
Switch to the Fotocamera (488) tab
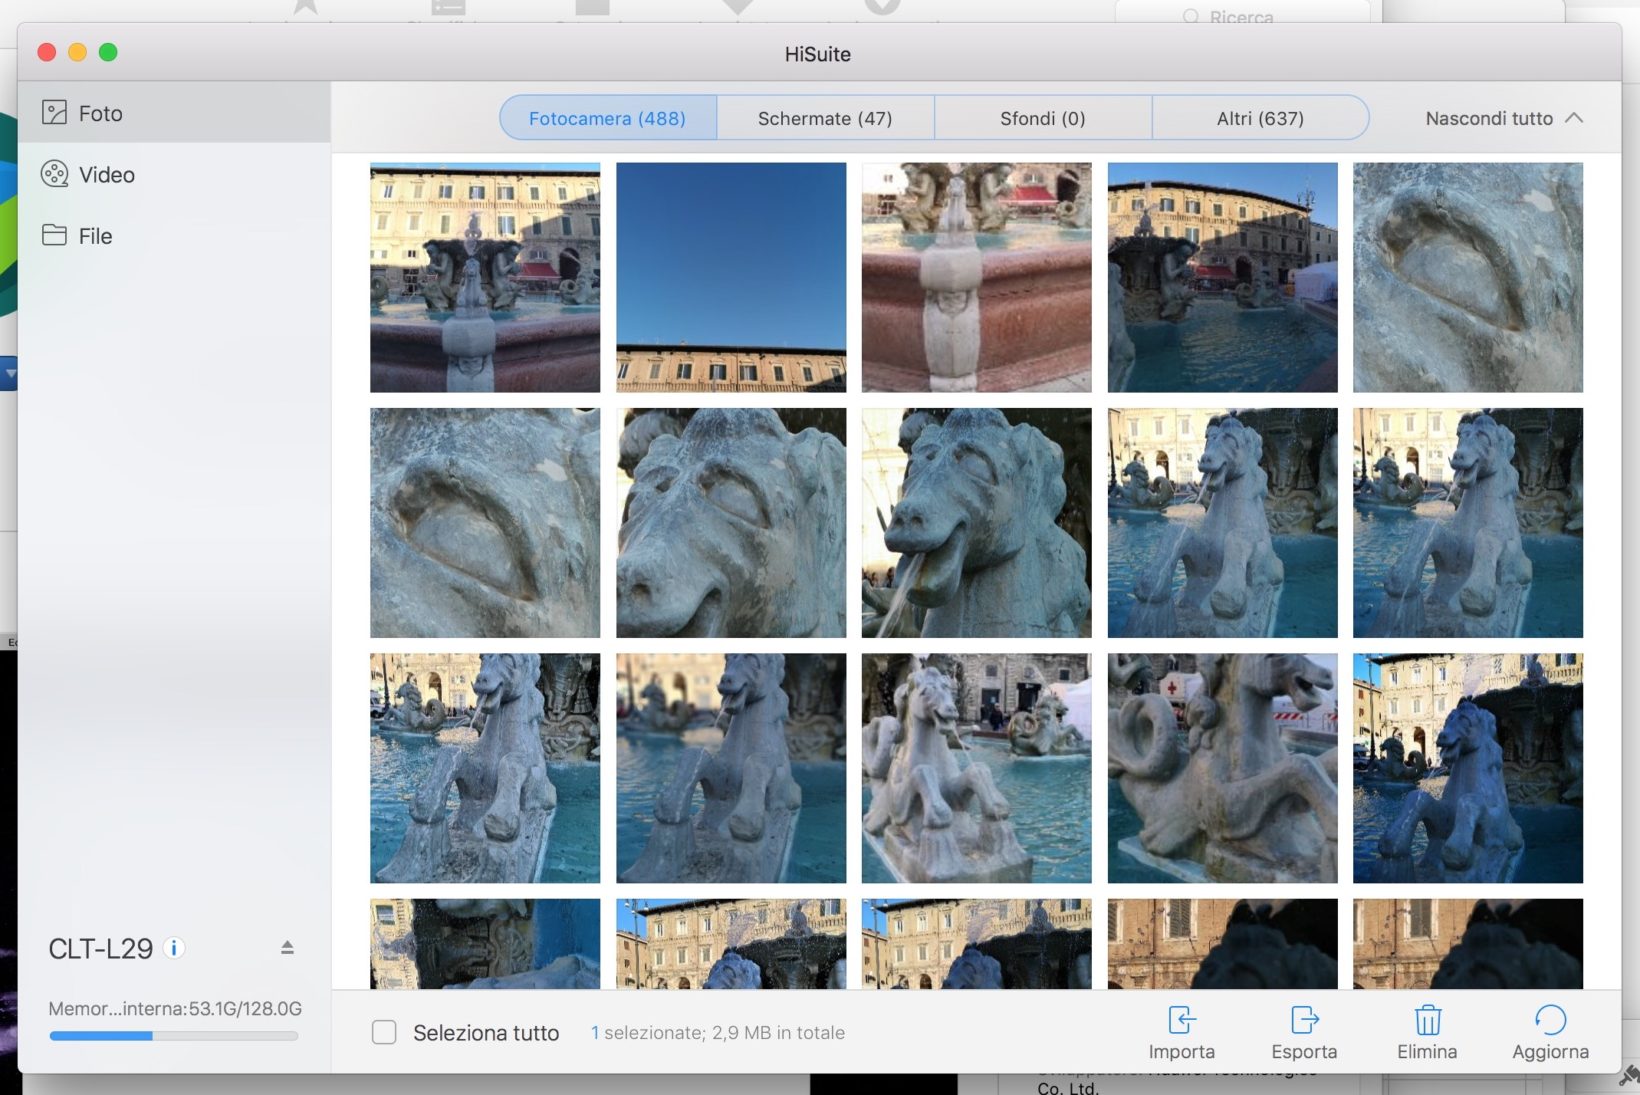coord(608,118)
